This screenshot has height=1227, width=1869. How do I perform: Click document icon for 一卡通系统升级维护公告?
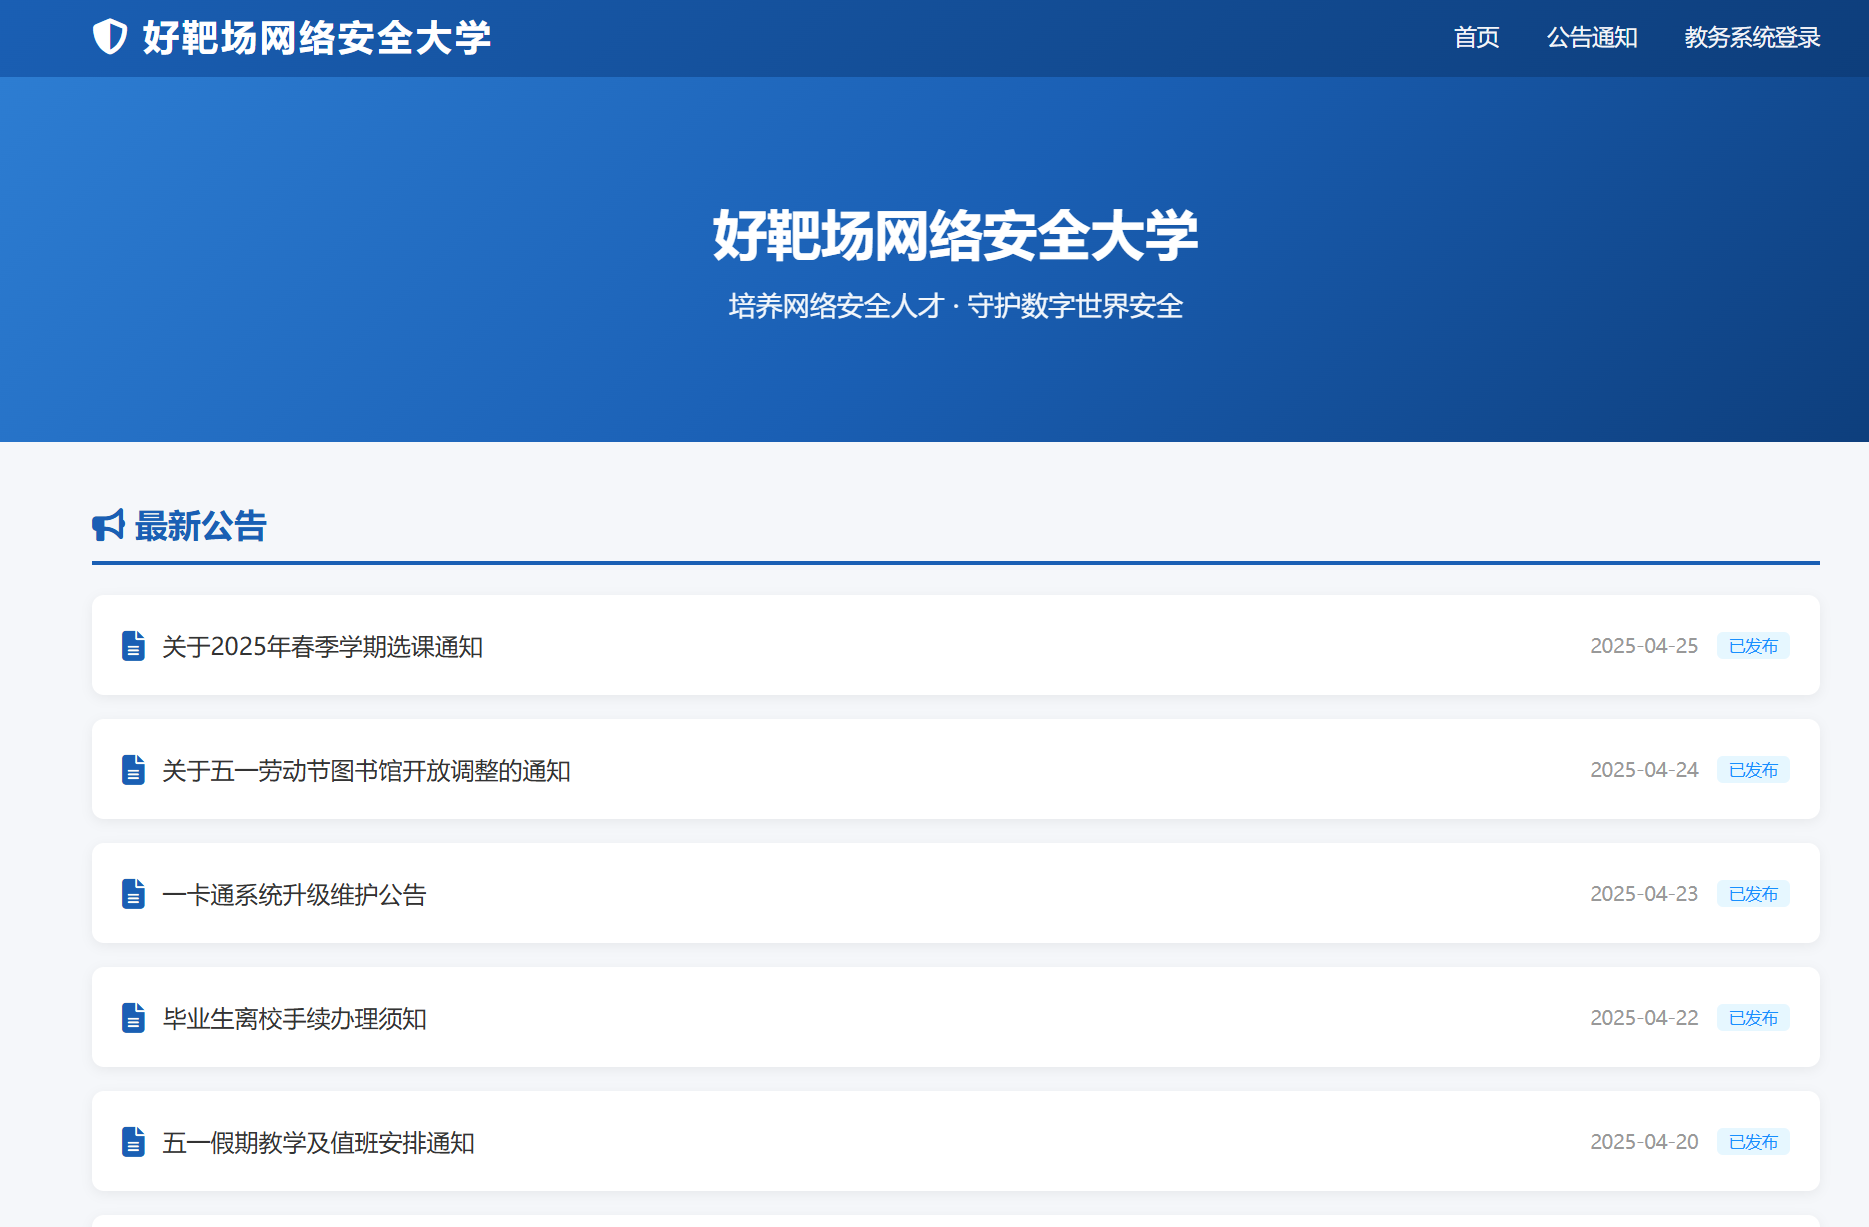coord(133,894)
